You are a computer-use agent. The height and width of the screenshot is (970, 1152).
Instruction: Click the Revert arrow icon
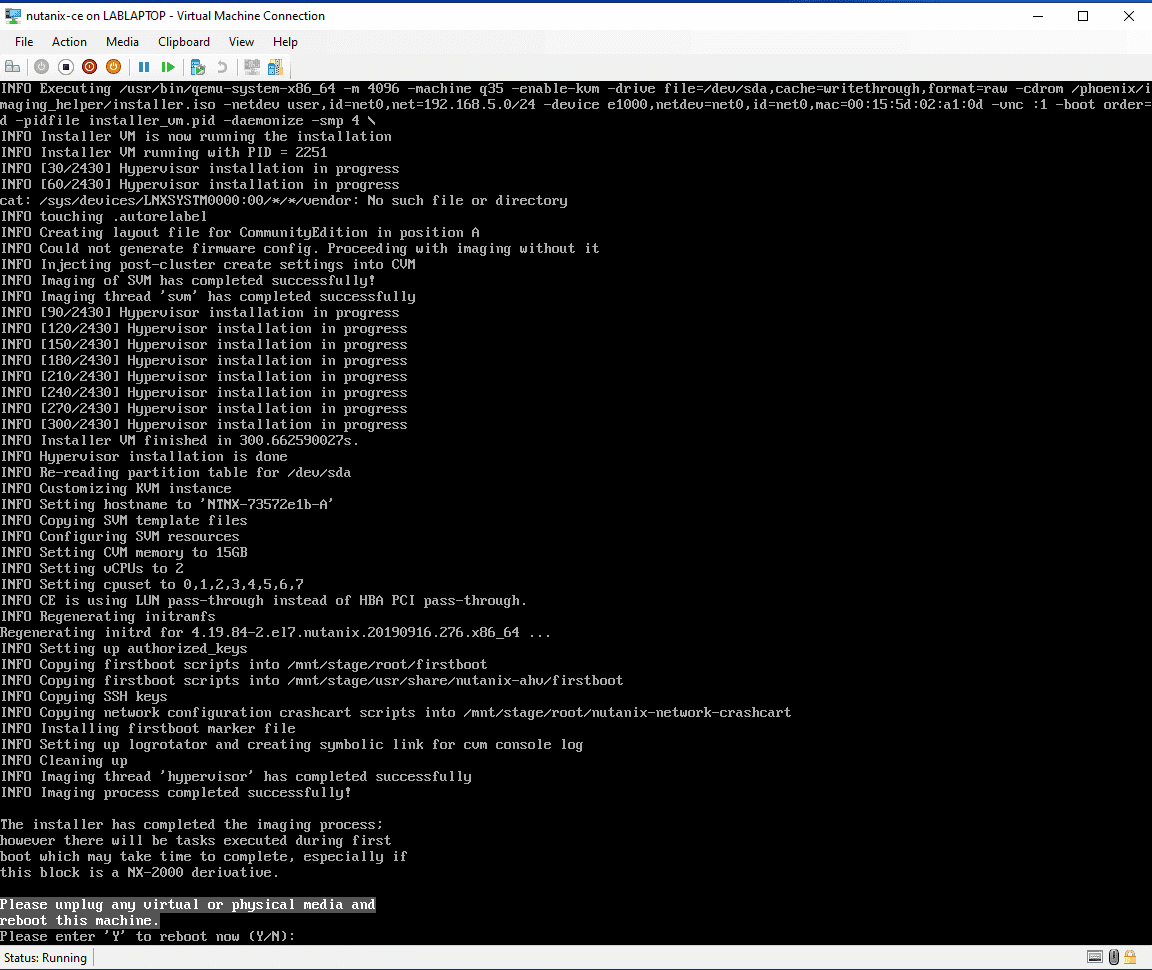click(x=222, y=67)
